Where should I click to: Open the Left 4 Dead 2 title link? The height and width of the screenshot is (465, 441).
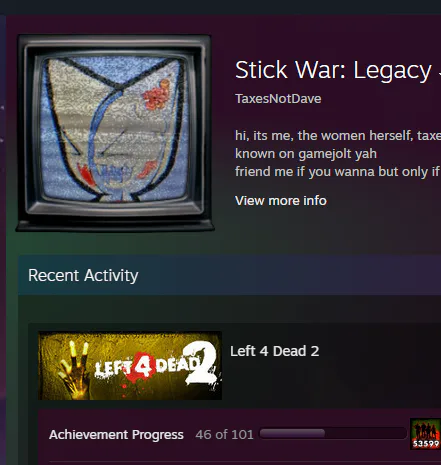click(x=275, y=351)
